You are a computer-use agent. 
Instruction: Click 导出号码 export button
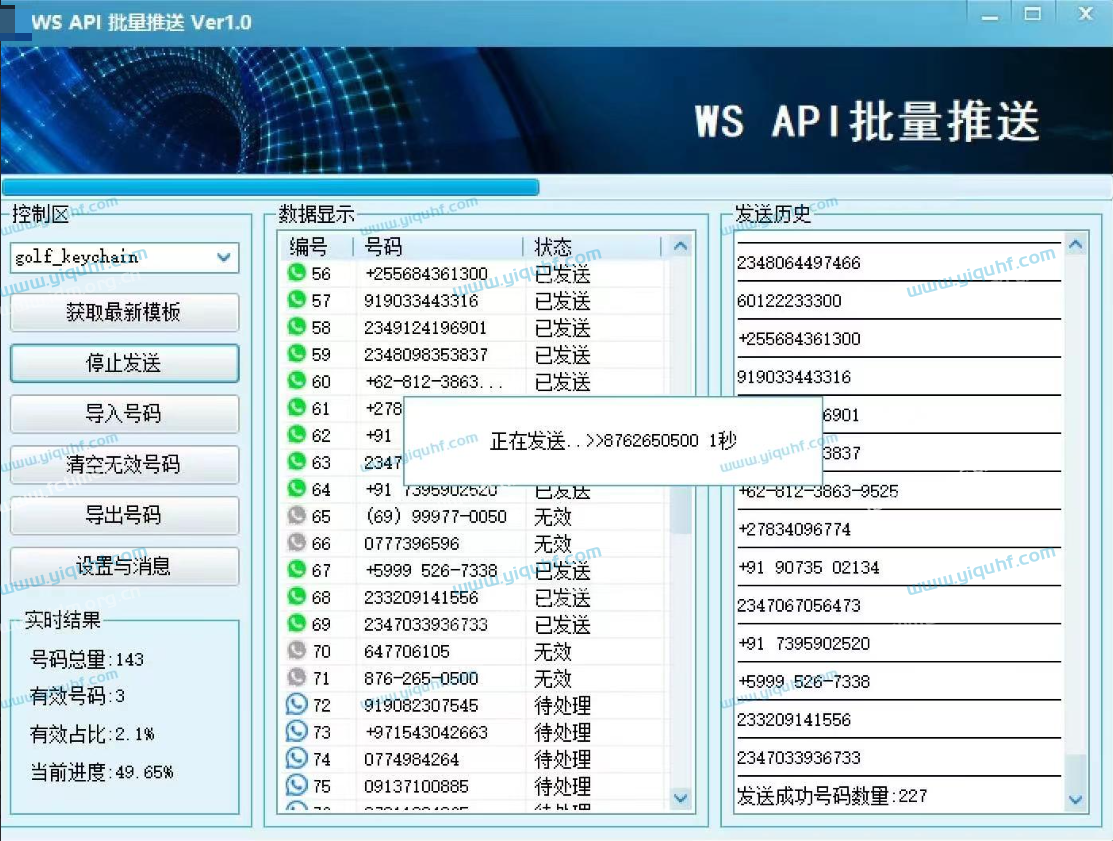point(124,515)
